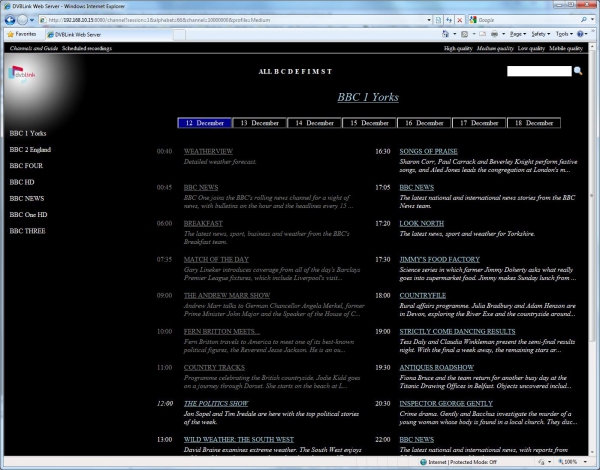Open a new browser tab
The image size is (600, 470).
click(x=179, y=35)
